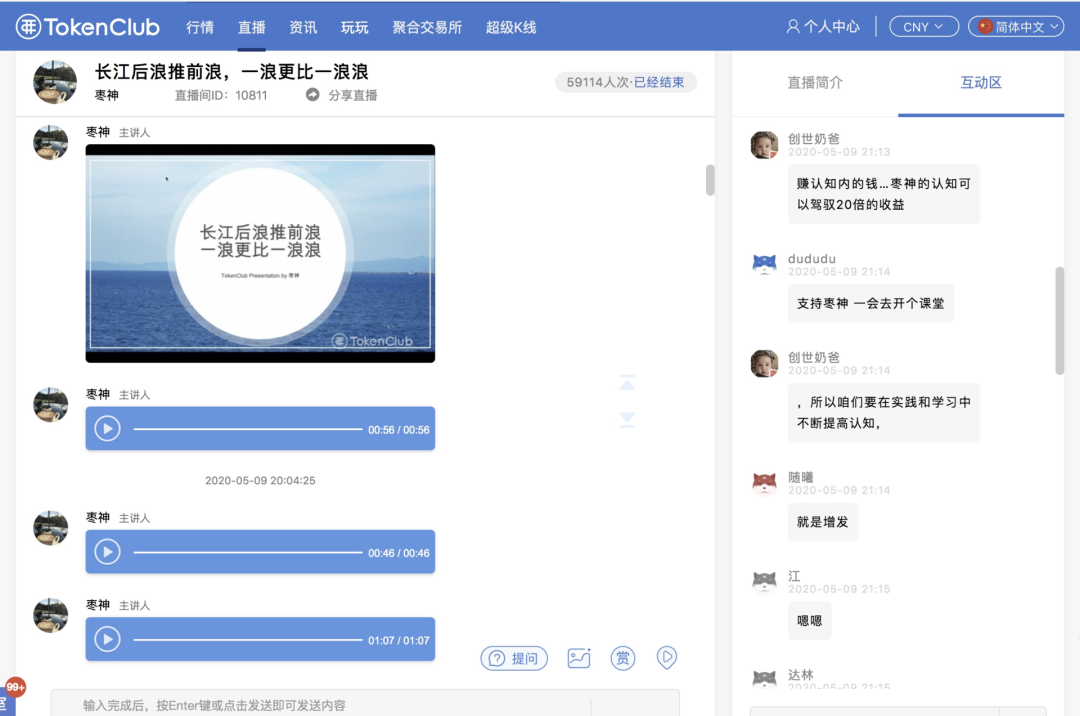Click the 已经结束 status label
This screenshot has width=1080, height=716.
pos(659,83)
